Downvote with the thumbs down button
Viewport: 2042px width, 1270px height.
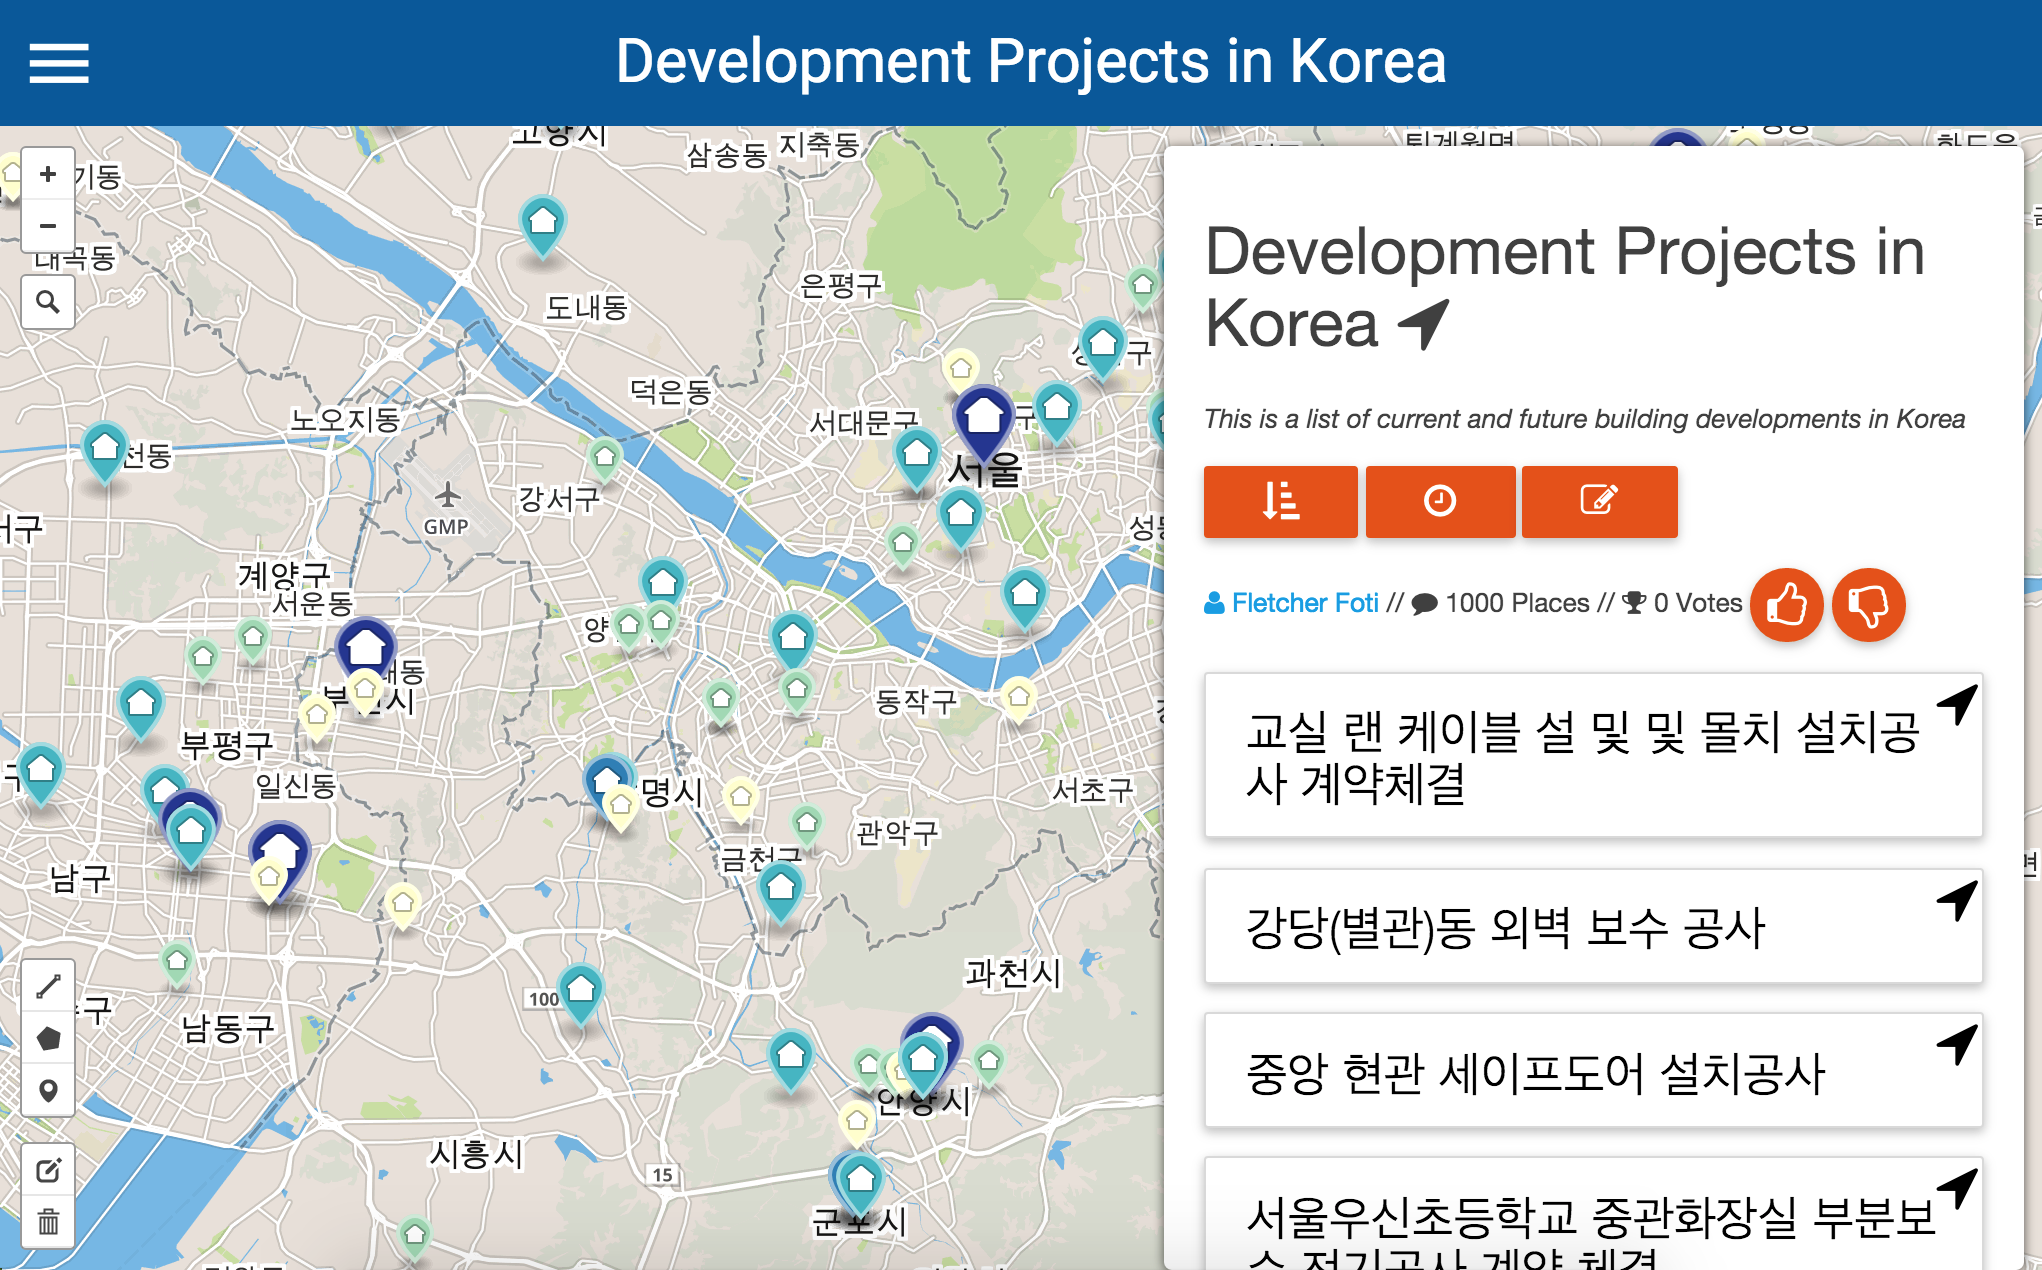[1868, 605]
